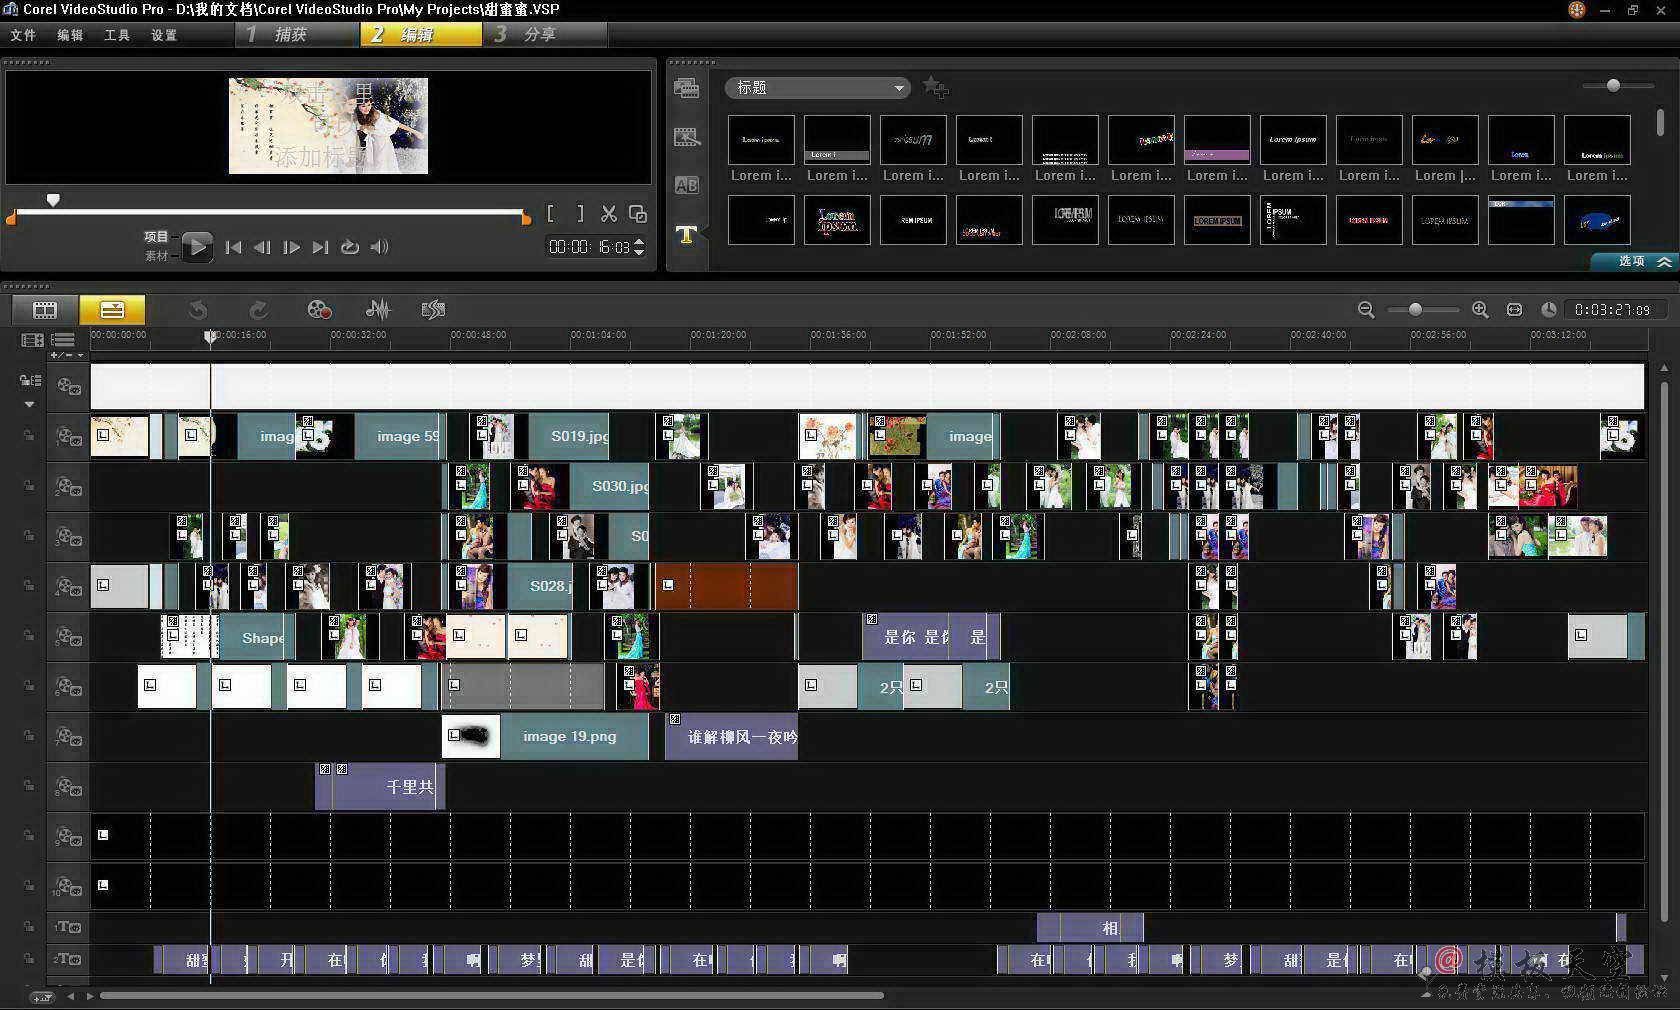This screenshot has height=1010, width=1680.
Task: Zoom in the timeline with plus magnifier
Action: [1480, 310]
